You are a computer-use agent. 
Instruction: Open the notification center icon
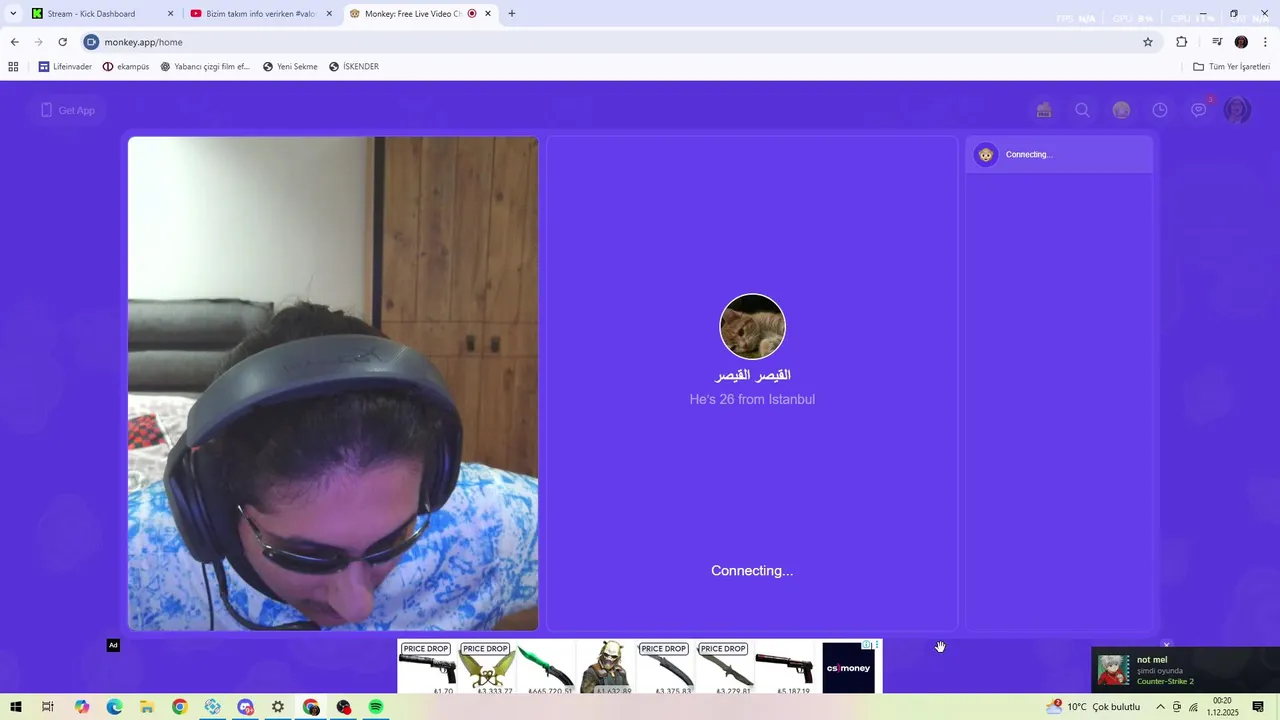tap(1258, 707)
